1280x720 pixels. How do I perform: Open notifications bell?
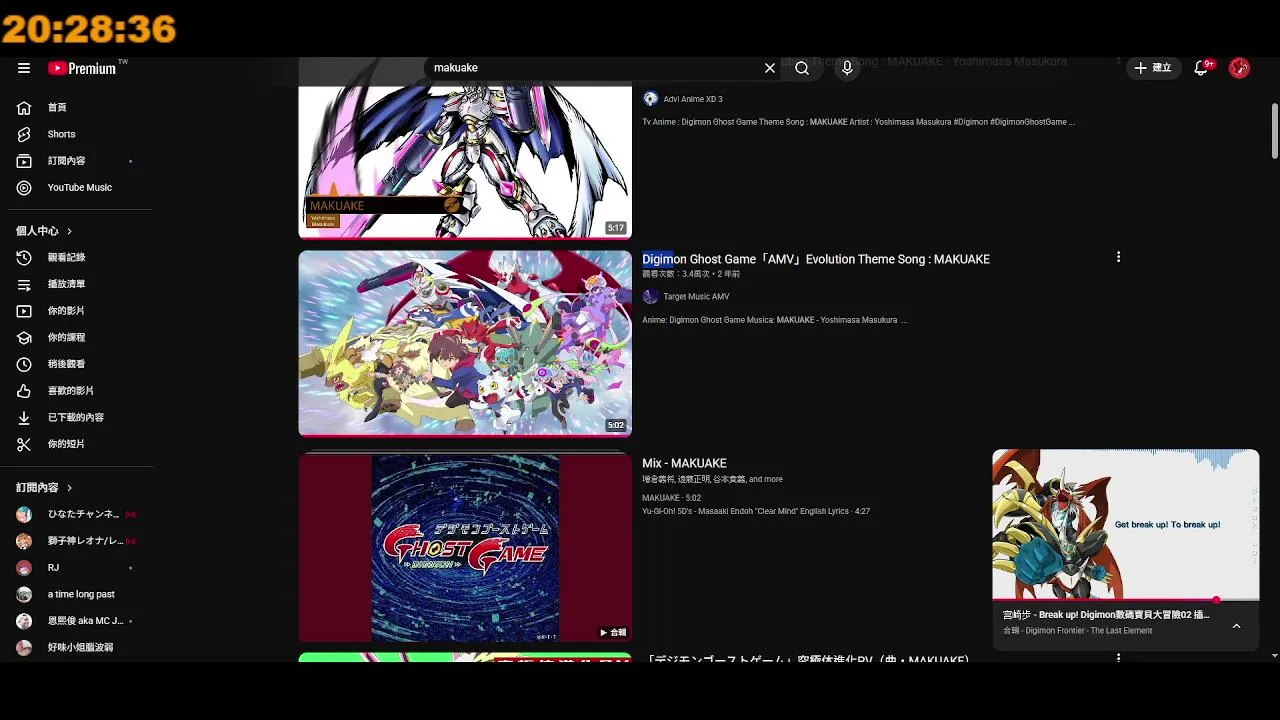pyautogui.click(x=1203, y=68)
